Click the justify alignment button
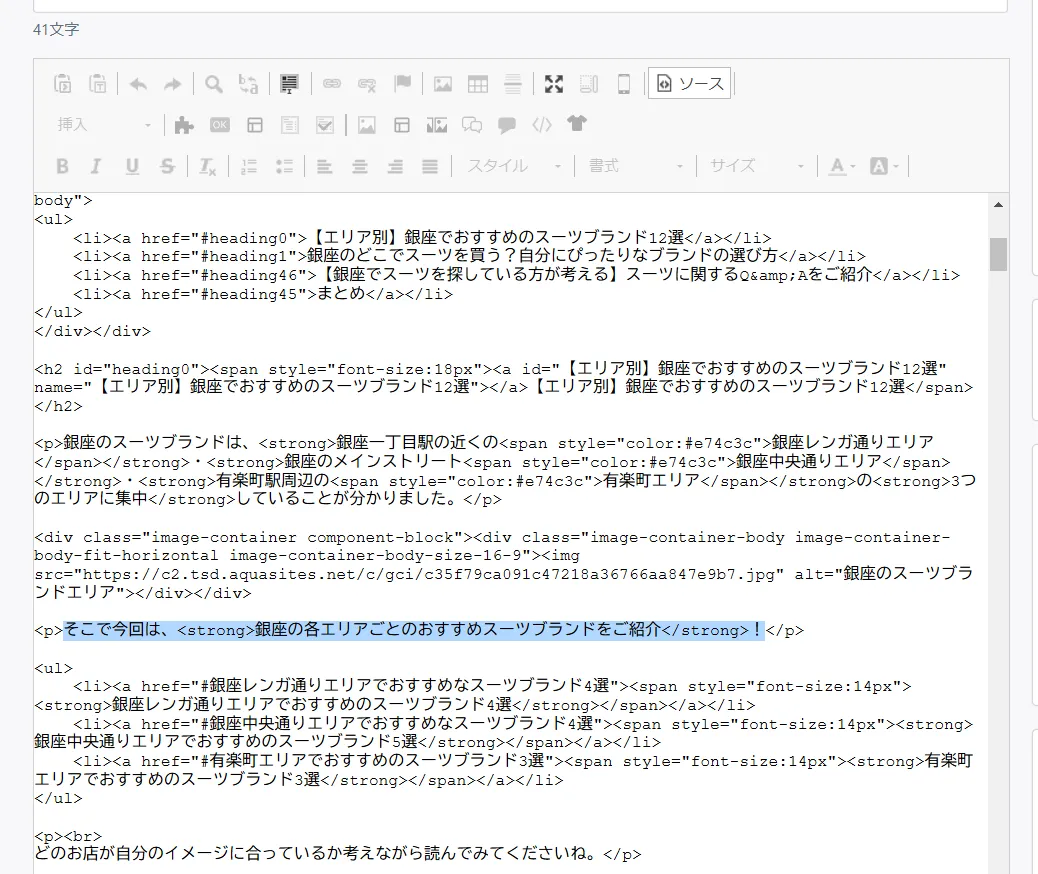1038x874 pixels. [430, 165]
